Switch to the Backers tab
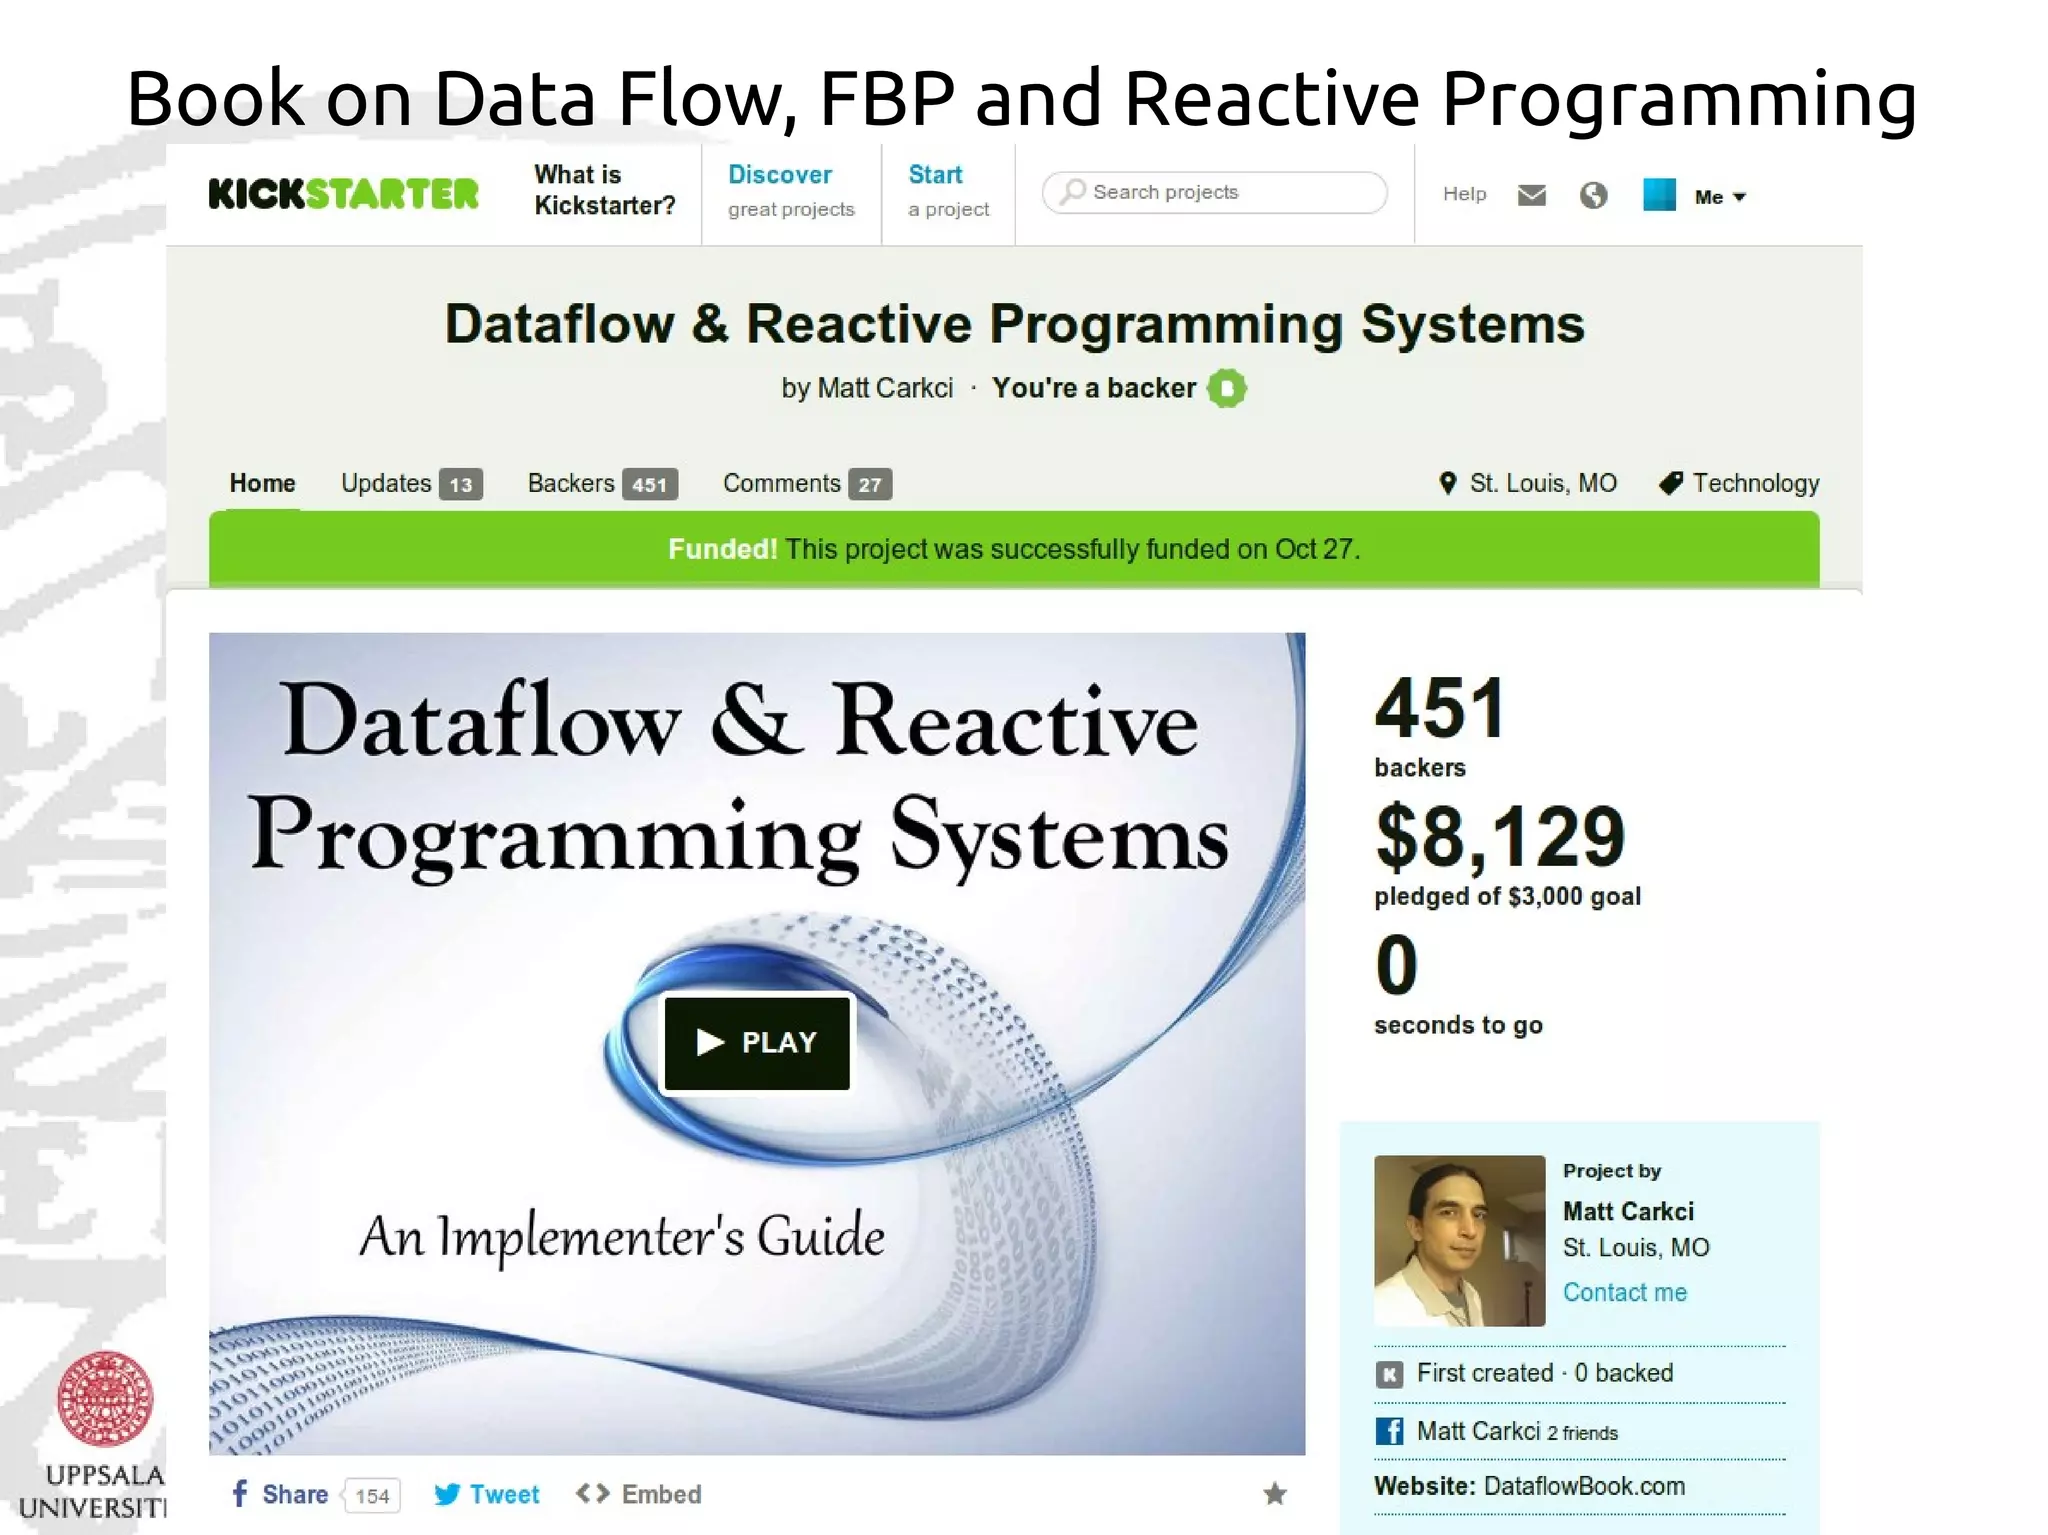This screenshot has width=2048, height=1535. (602, 483)
